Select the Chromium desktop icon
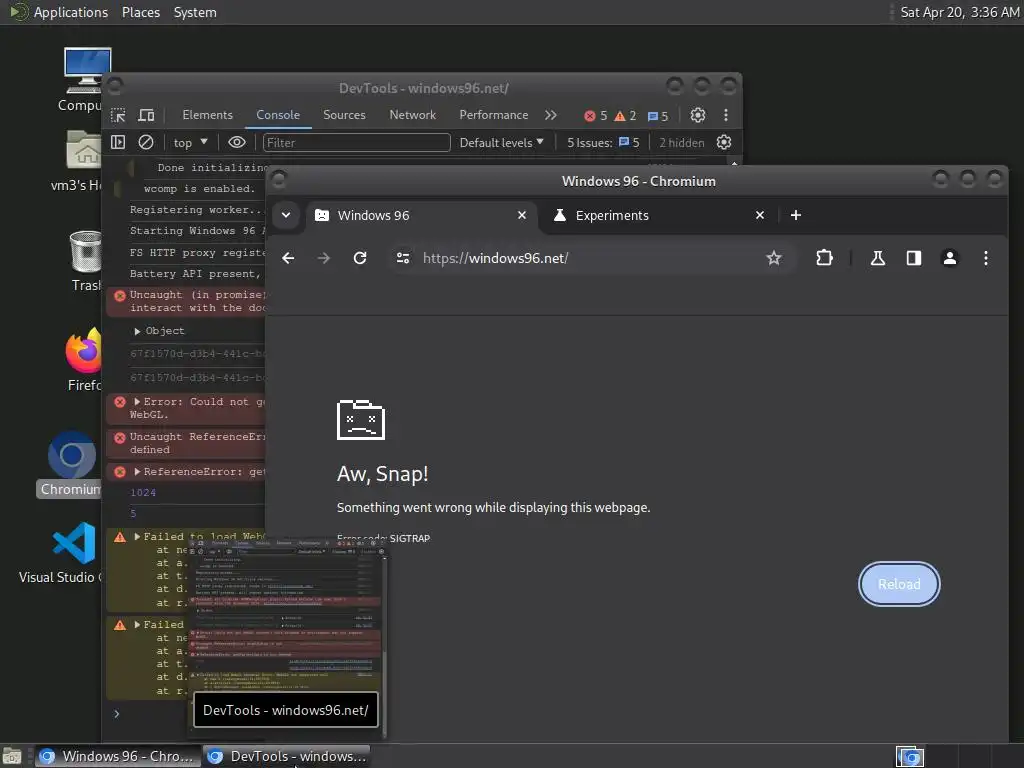 click(71, 464)
